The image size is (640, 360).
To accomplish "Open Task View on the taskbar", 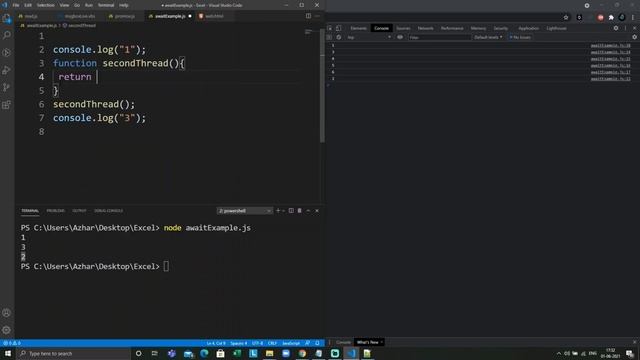I will [154, 353].
